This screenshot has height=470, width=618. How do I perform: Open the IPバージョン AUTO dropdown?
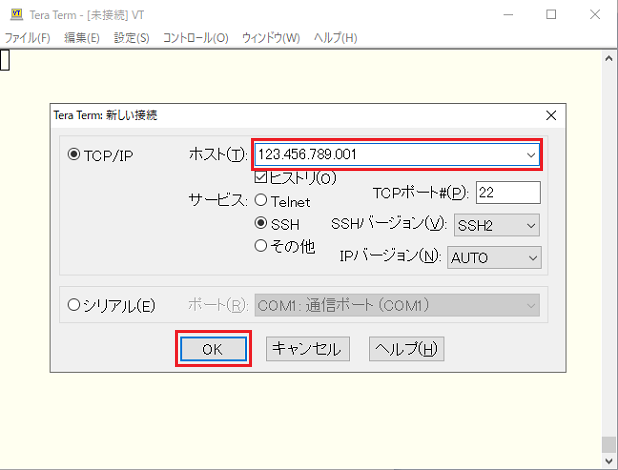(529, 257)
